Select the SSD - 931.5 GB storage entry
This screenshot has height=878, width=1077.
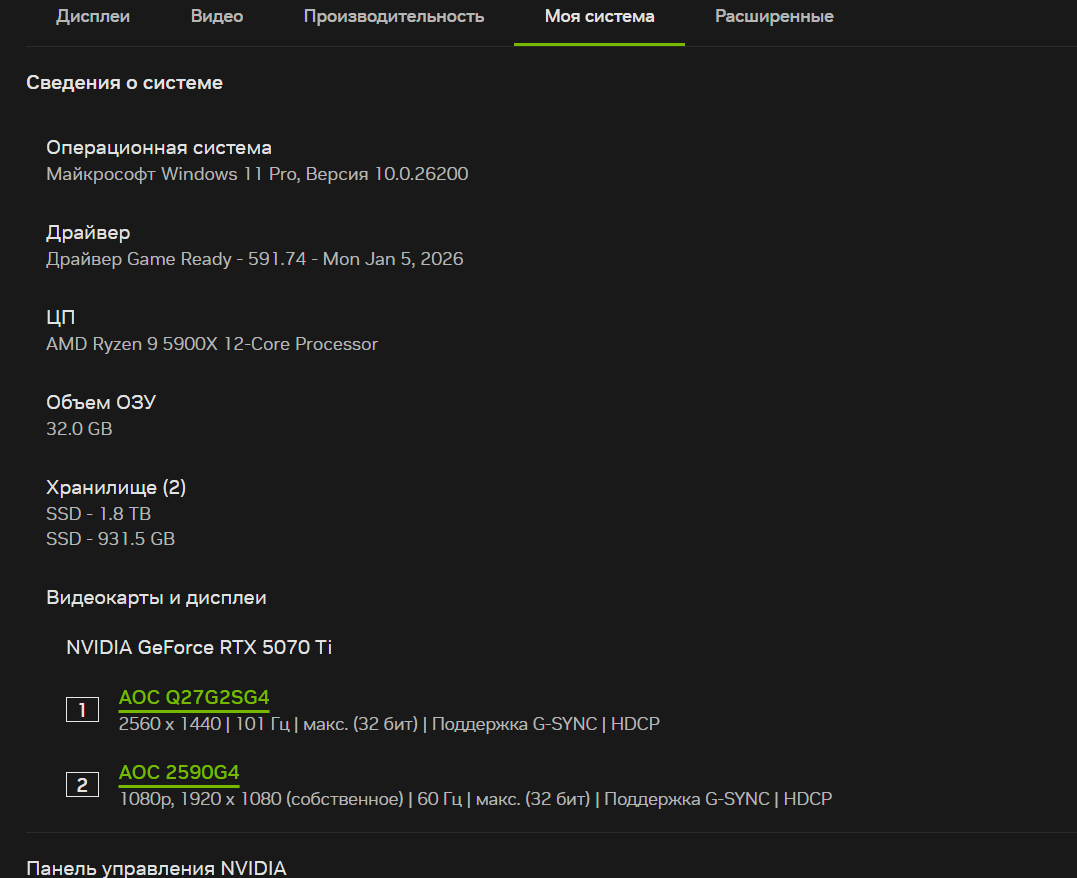(x=110, y=539)
